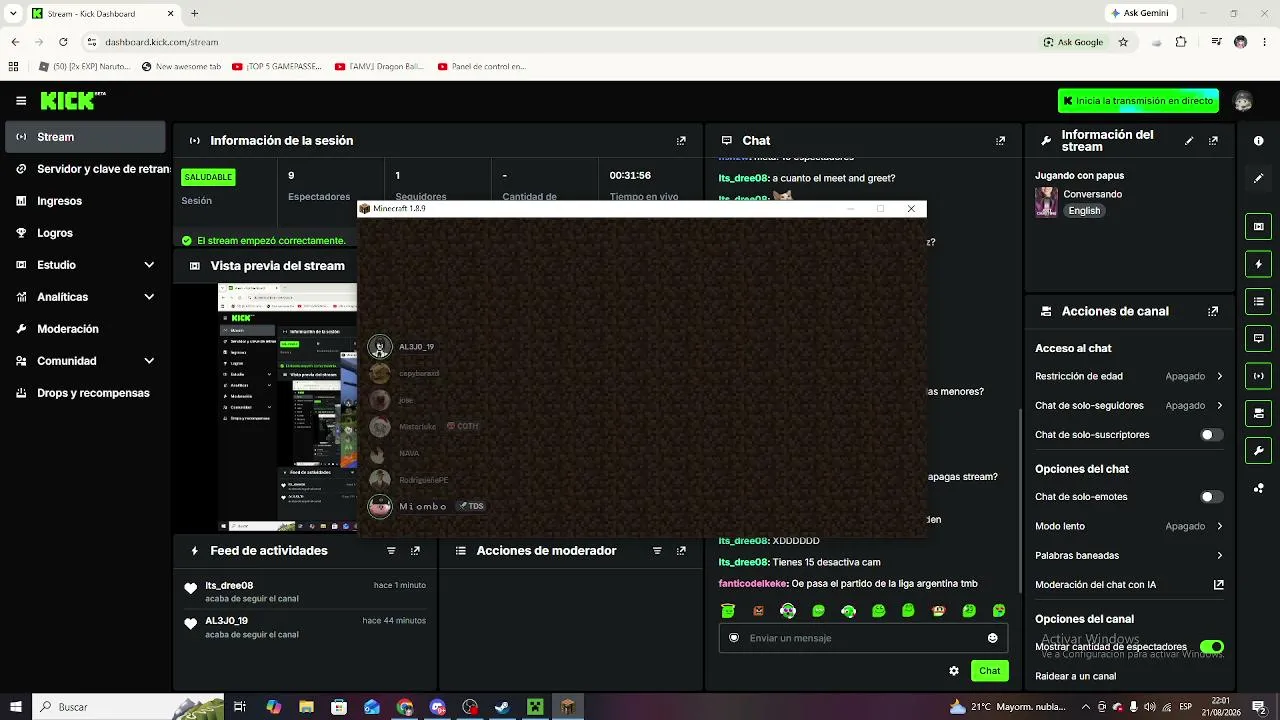Open the hamburger menu beside Kick logo
This screenshot has height=720, width=1280.
coord(21,101)
